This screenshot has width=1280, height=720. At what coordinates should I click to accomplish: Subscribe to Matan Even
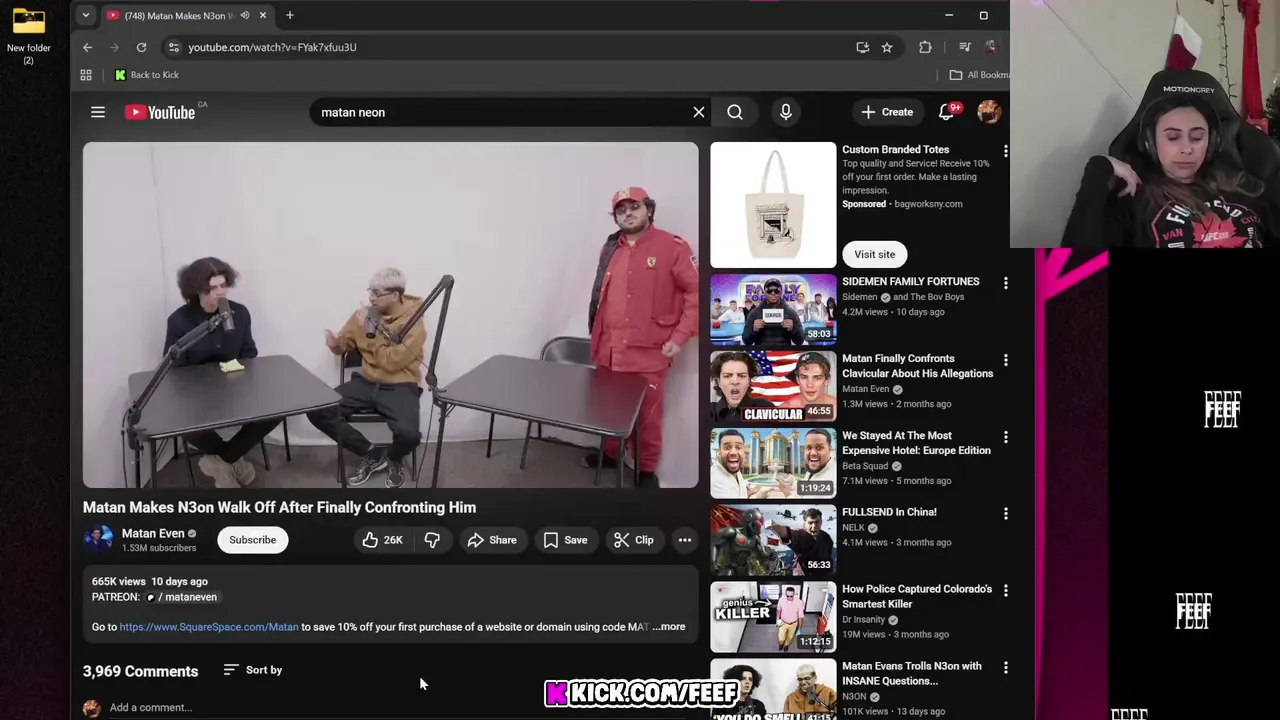pos(252,540)
